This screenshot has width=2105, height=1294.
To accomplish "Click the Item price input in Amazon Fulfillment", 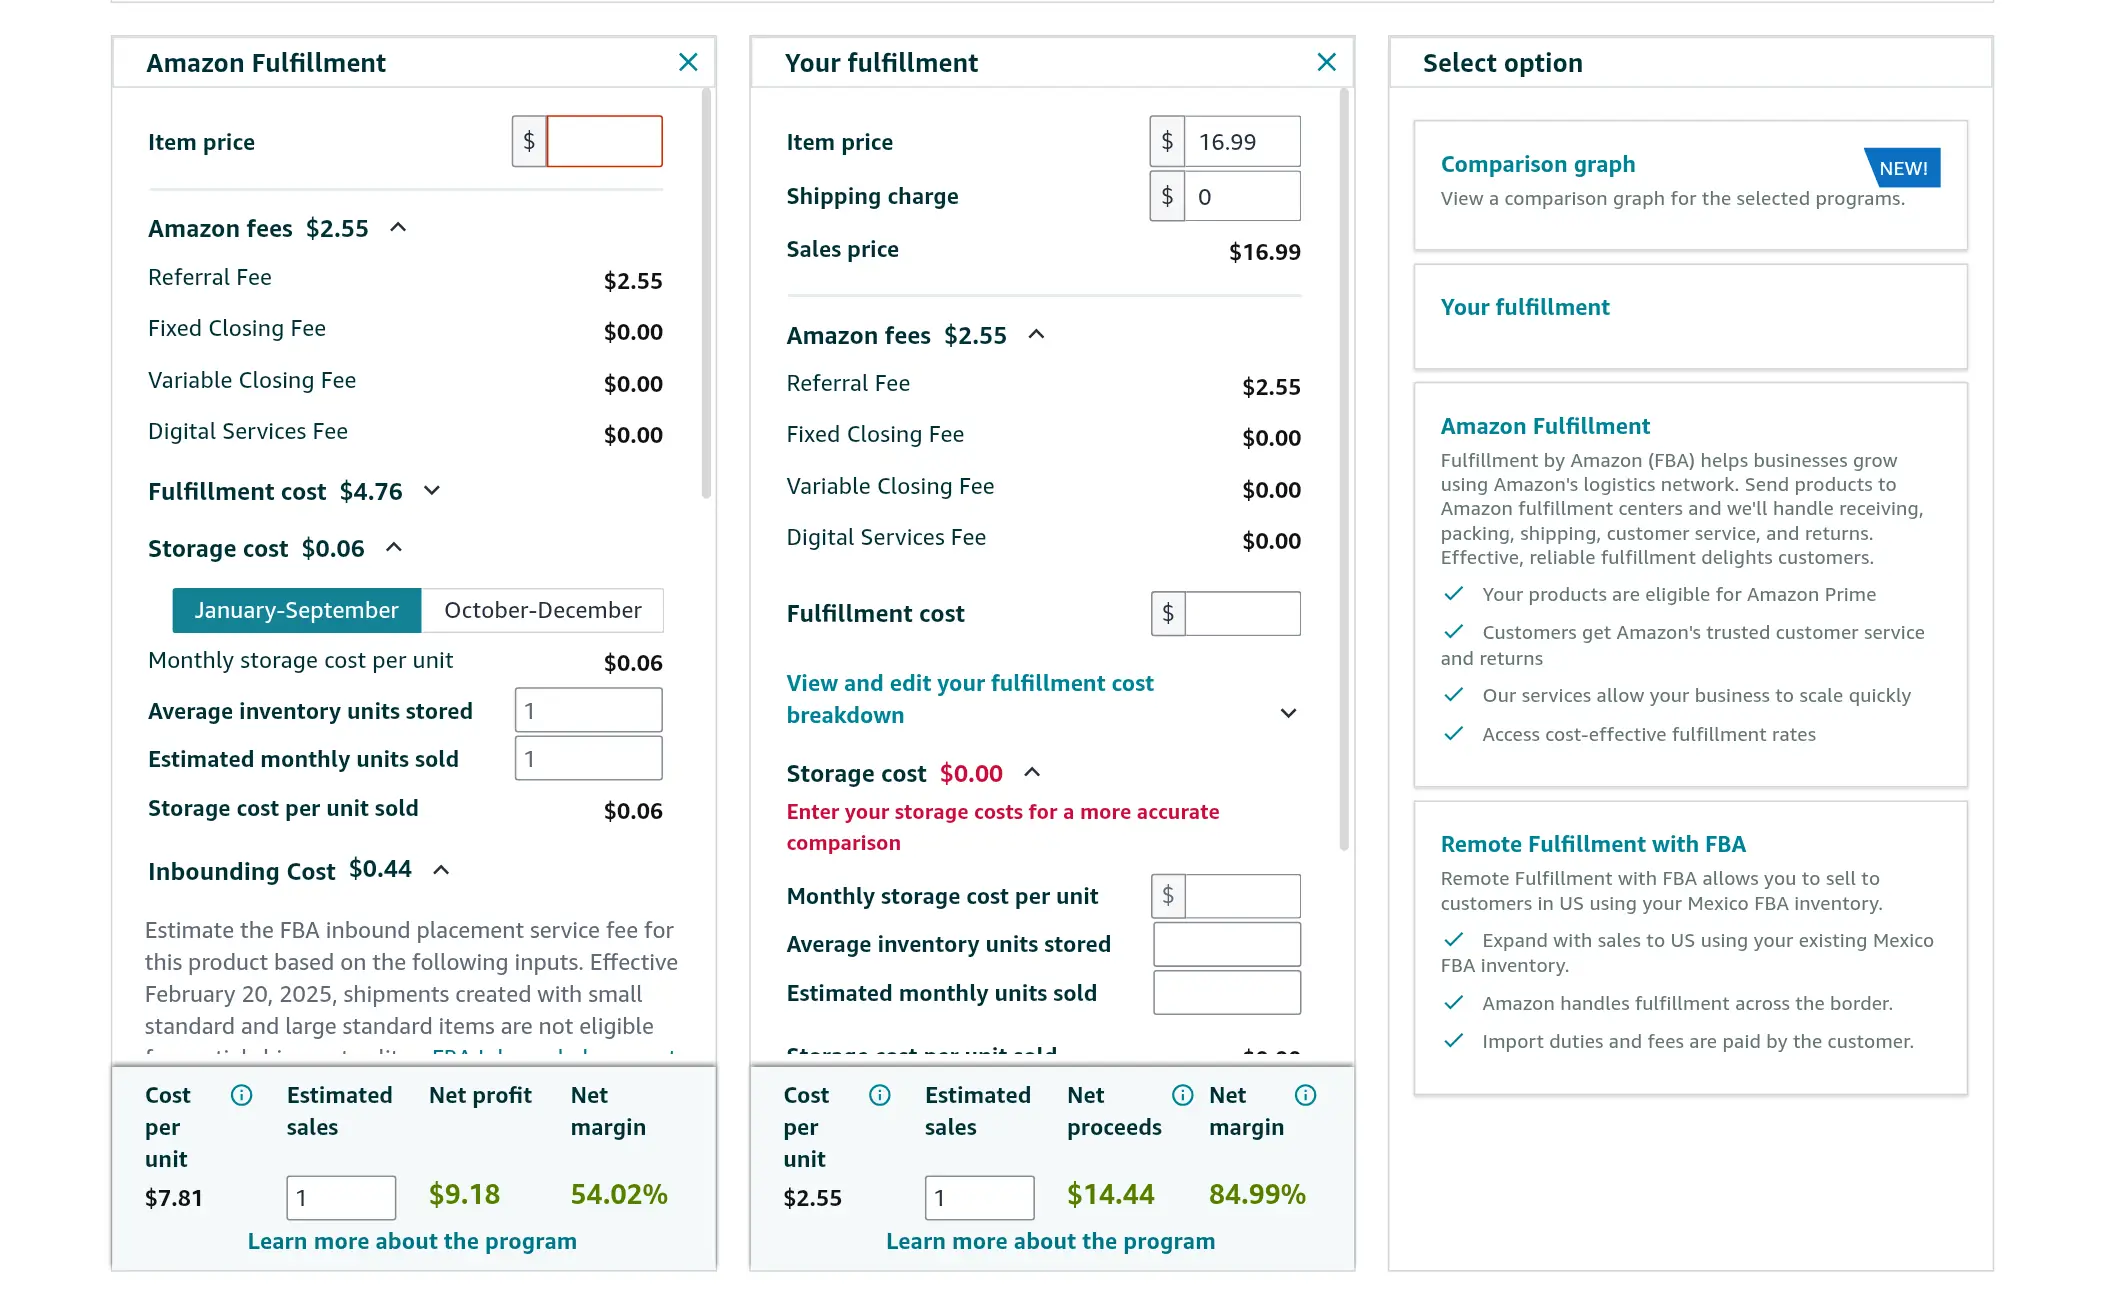I will coord(604,141).
